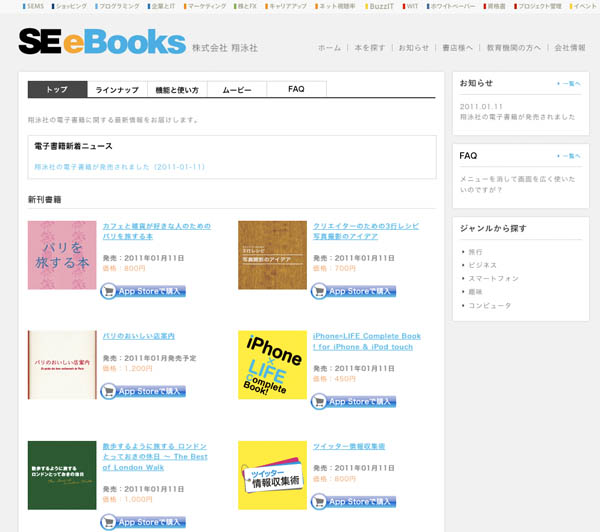Viewport: 600px width, 532px height.
Task: Click App Store button for パリのおいしい店案内
Action: coord(143,391)
